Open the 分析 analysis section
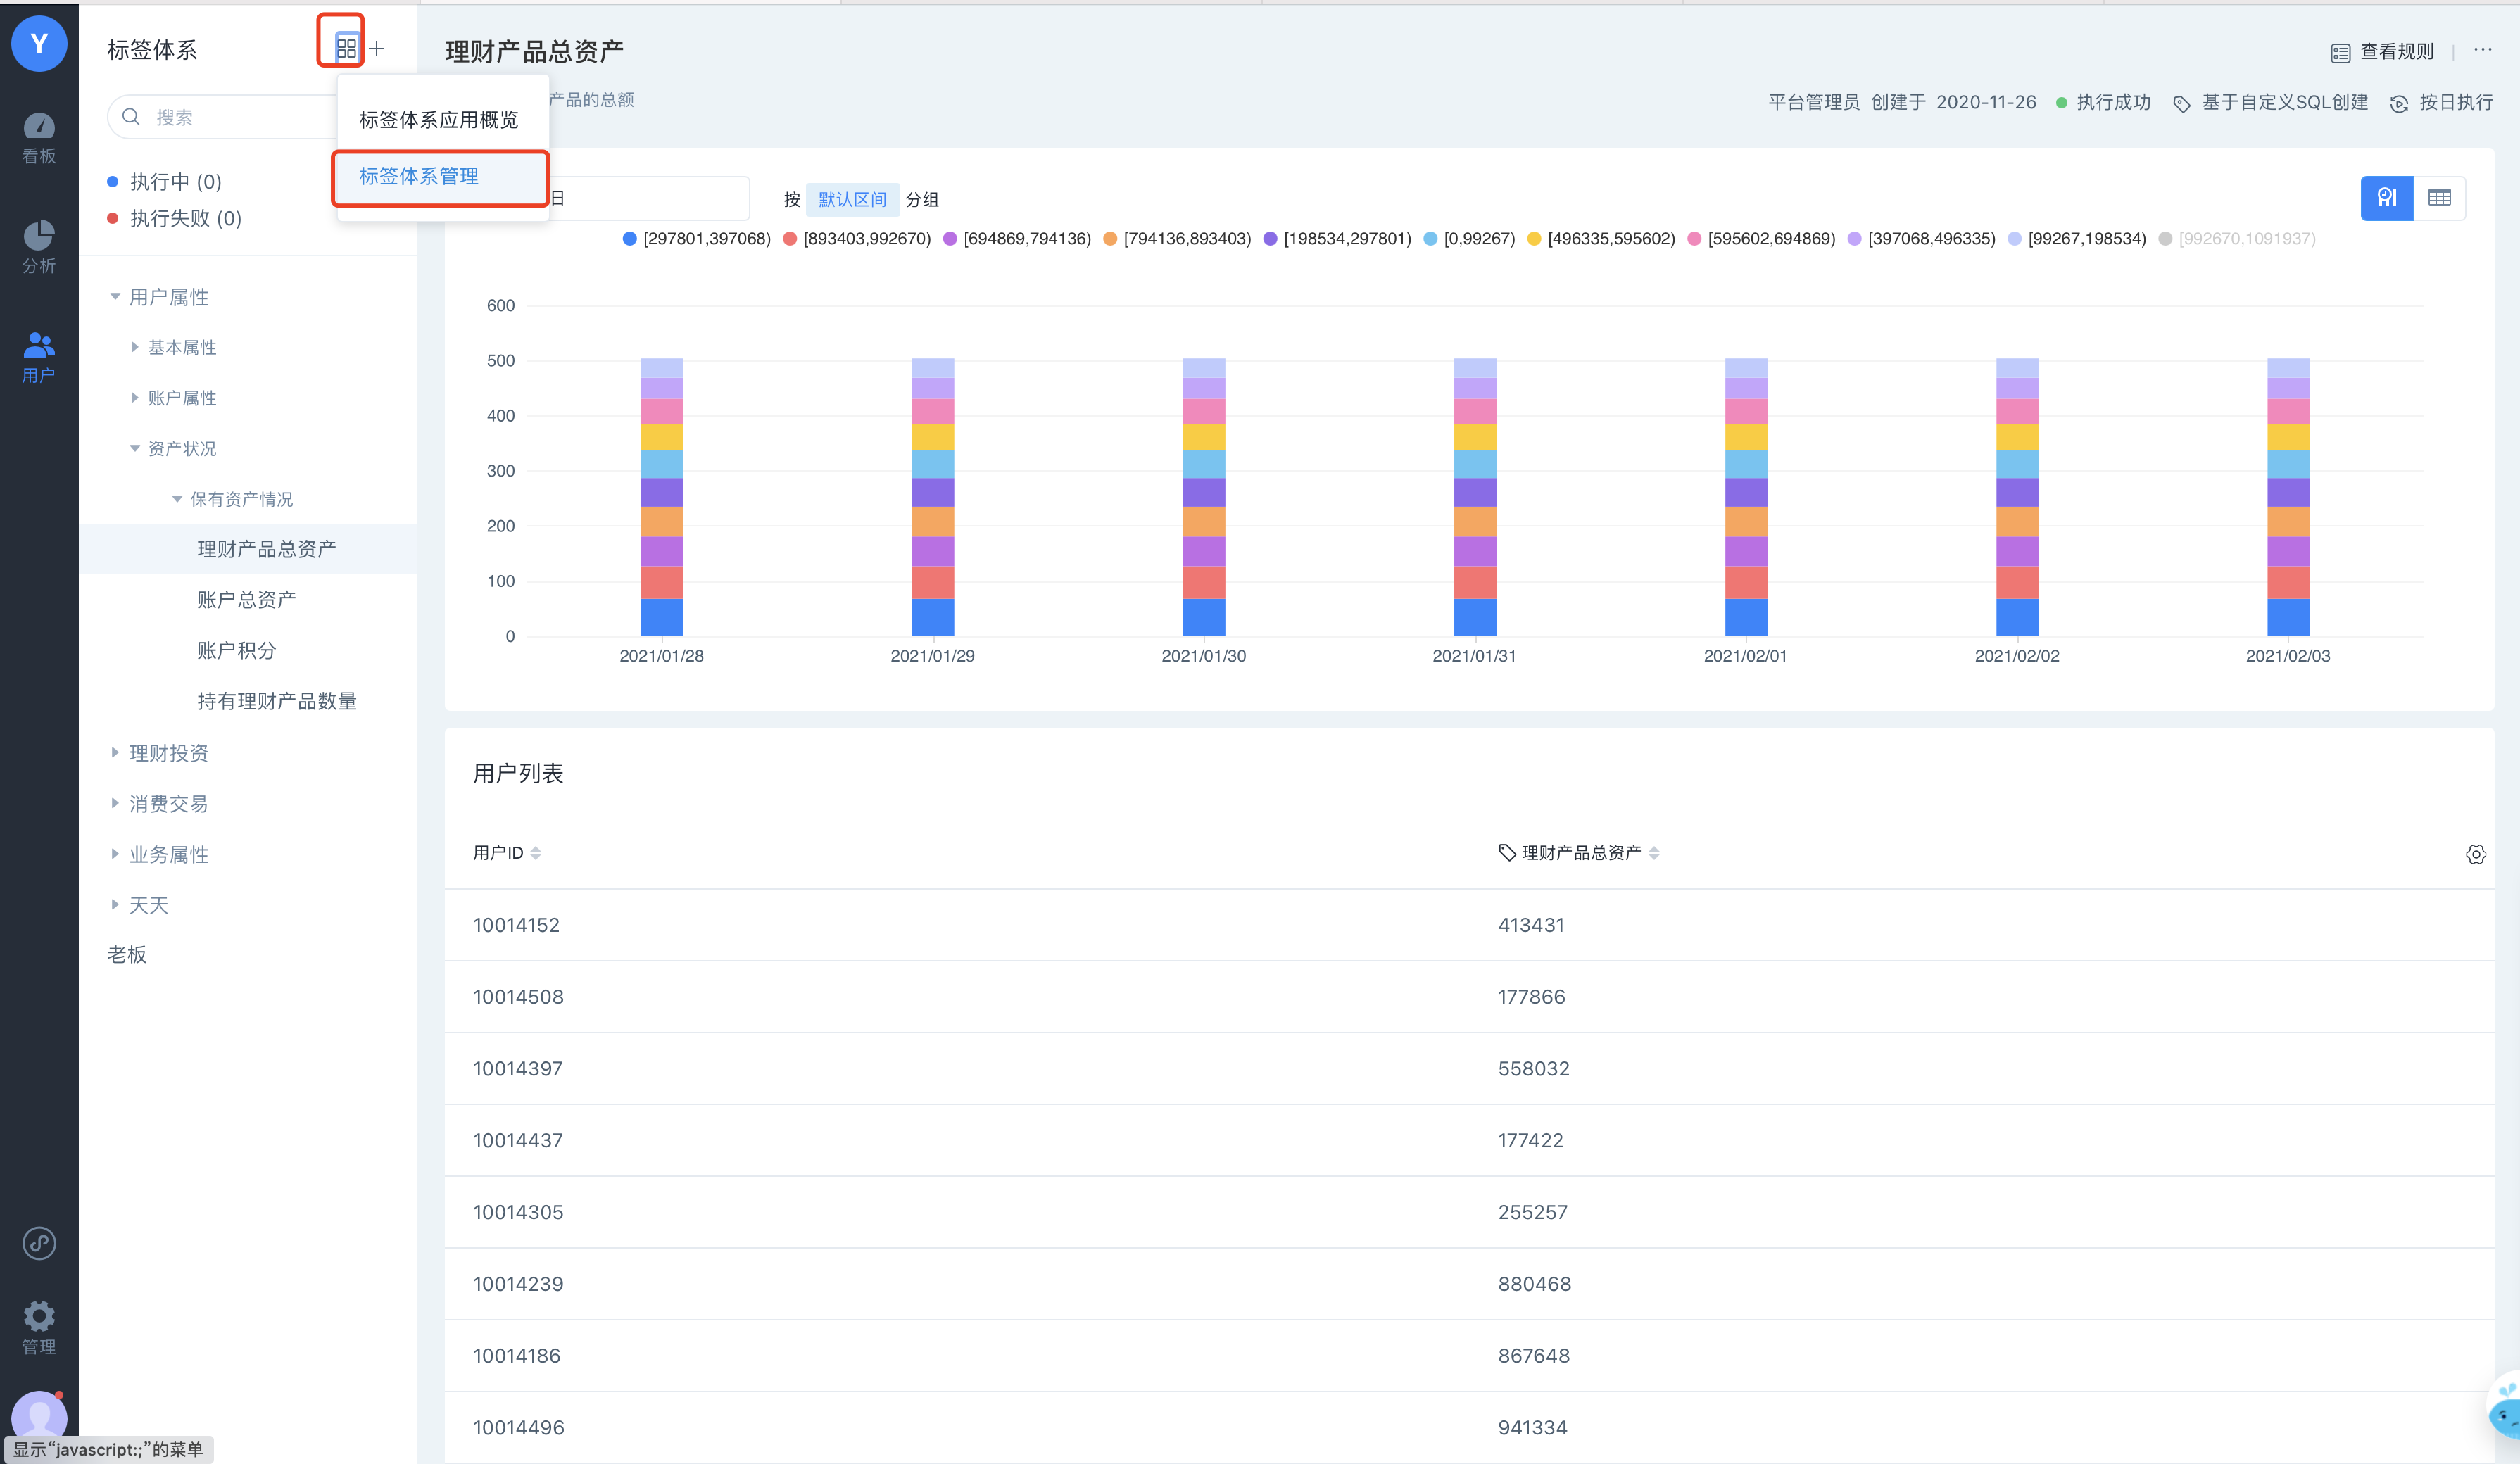The height and width of the screenshot is (1464, 2520). [39, 247]
